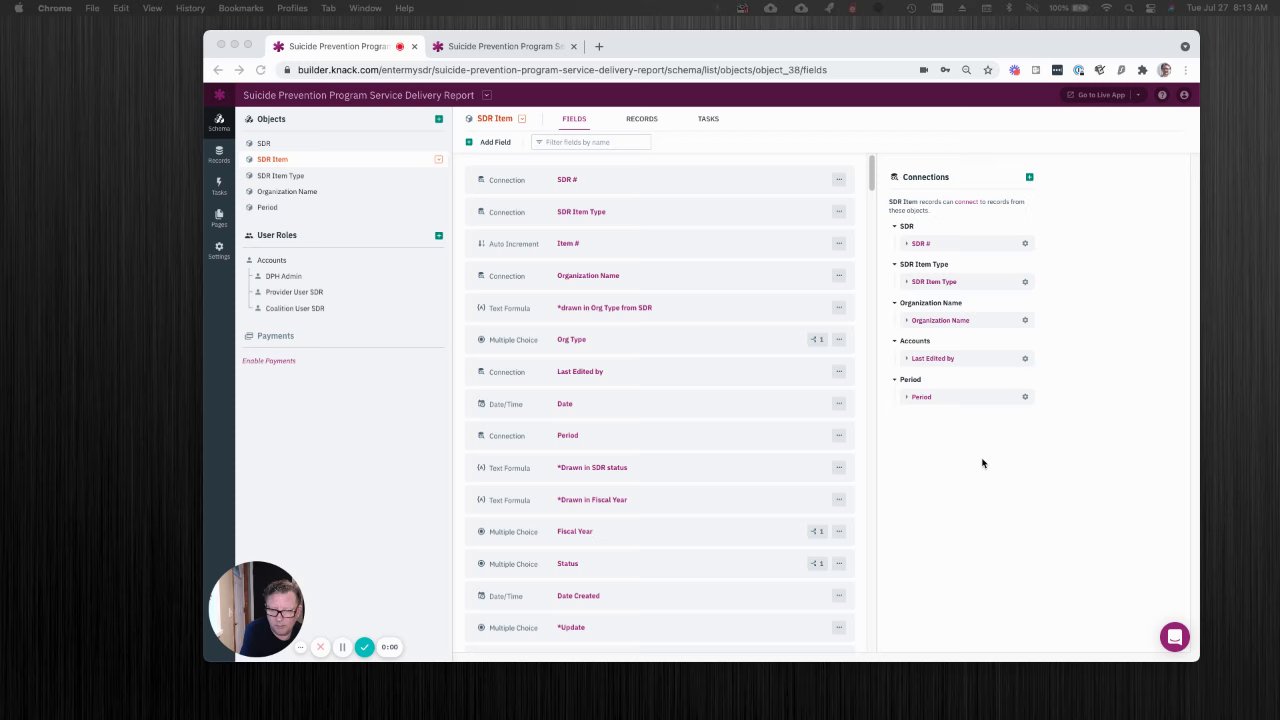Open settings gear for Last Edited by connection

tap(1025, 358)
